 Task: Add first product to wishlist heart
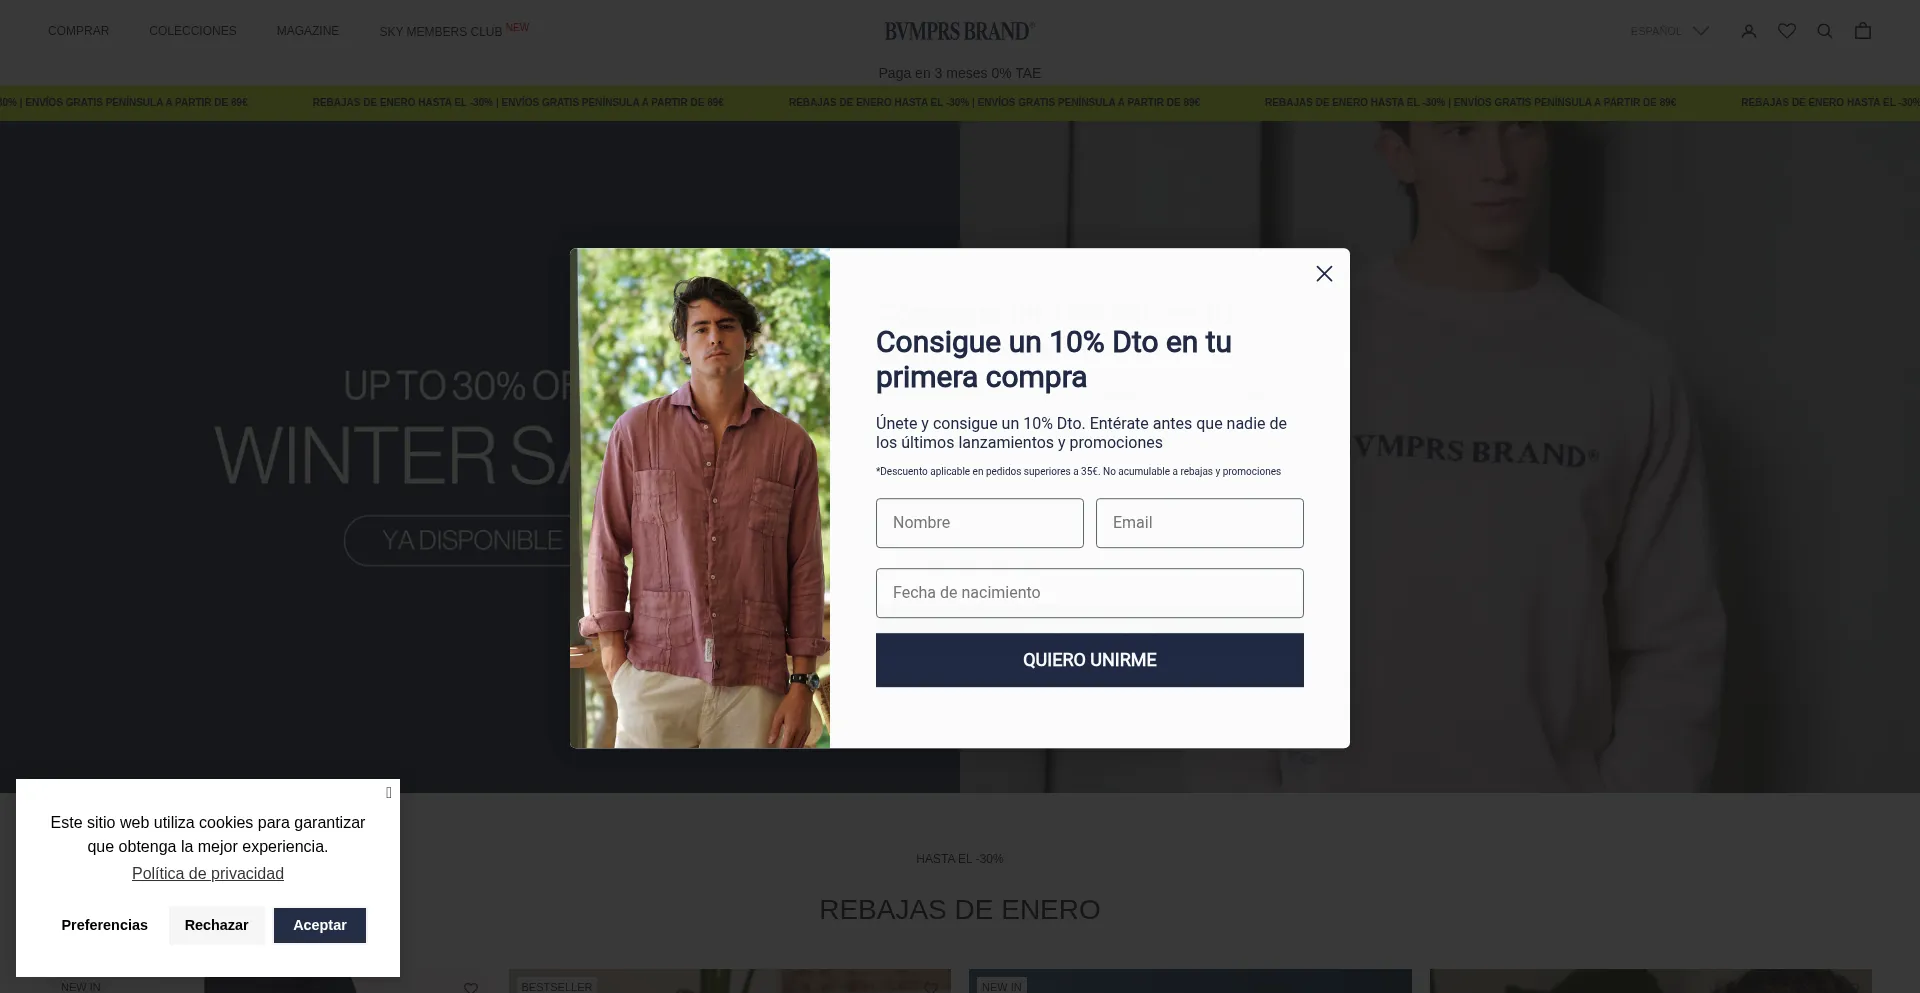point(471,987)
